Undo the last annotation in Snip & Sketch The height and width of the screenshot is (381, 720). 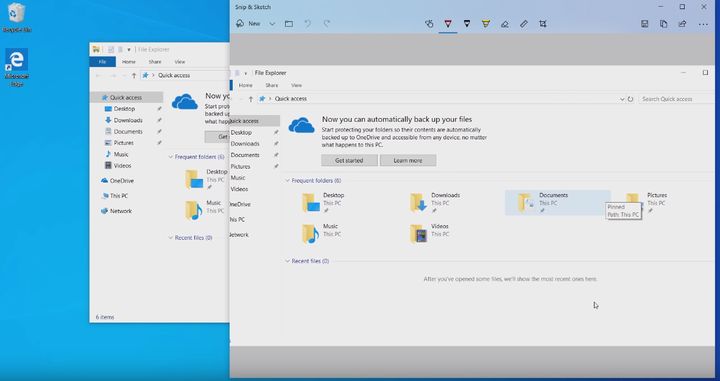308,24
